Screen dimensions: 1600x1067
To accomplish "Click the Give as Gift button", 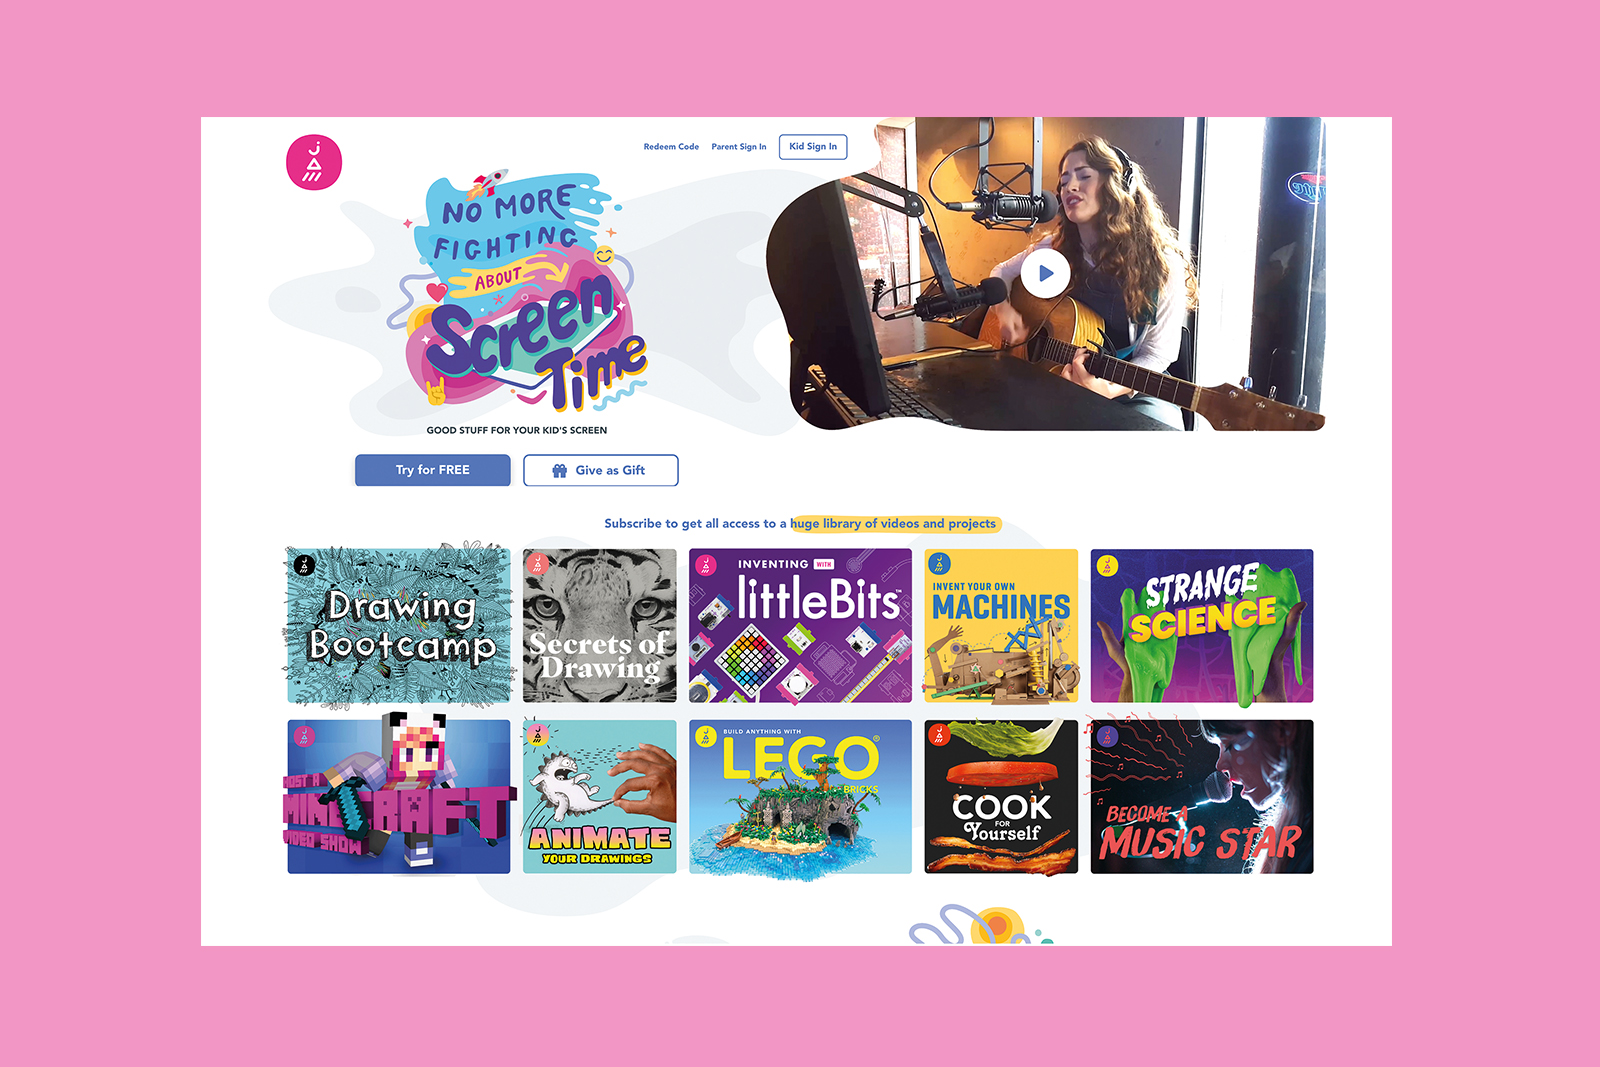I will 601,470.
